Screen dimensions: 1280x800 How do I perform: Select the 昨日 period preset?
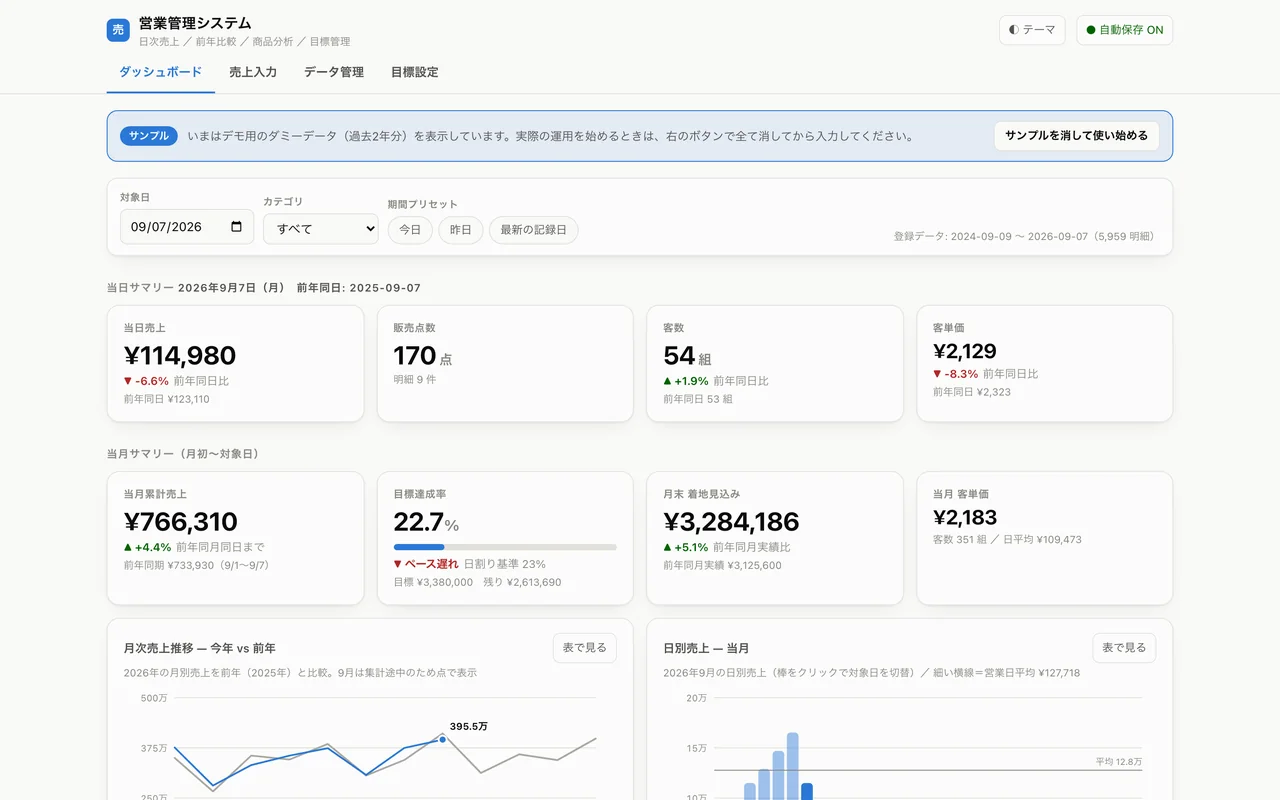(461, 230)
